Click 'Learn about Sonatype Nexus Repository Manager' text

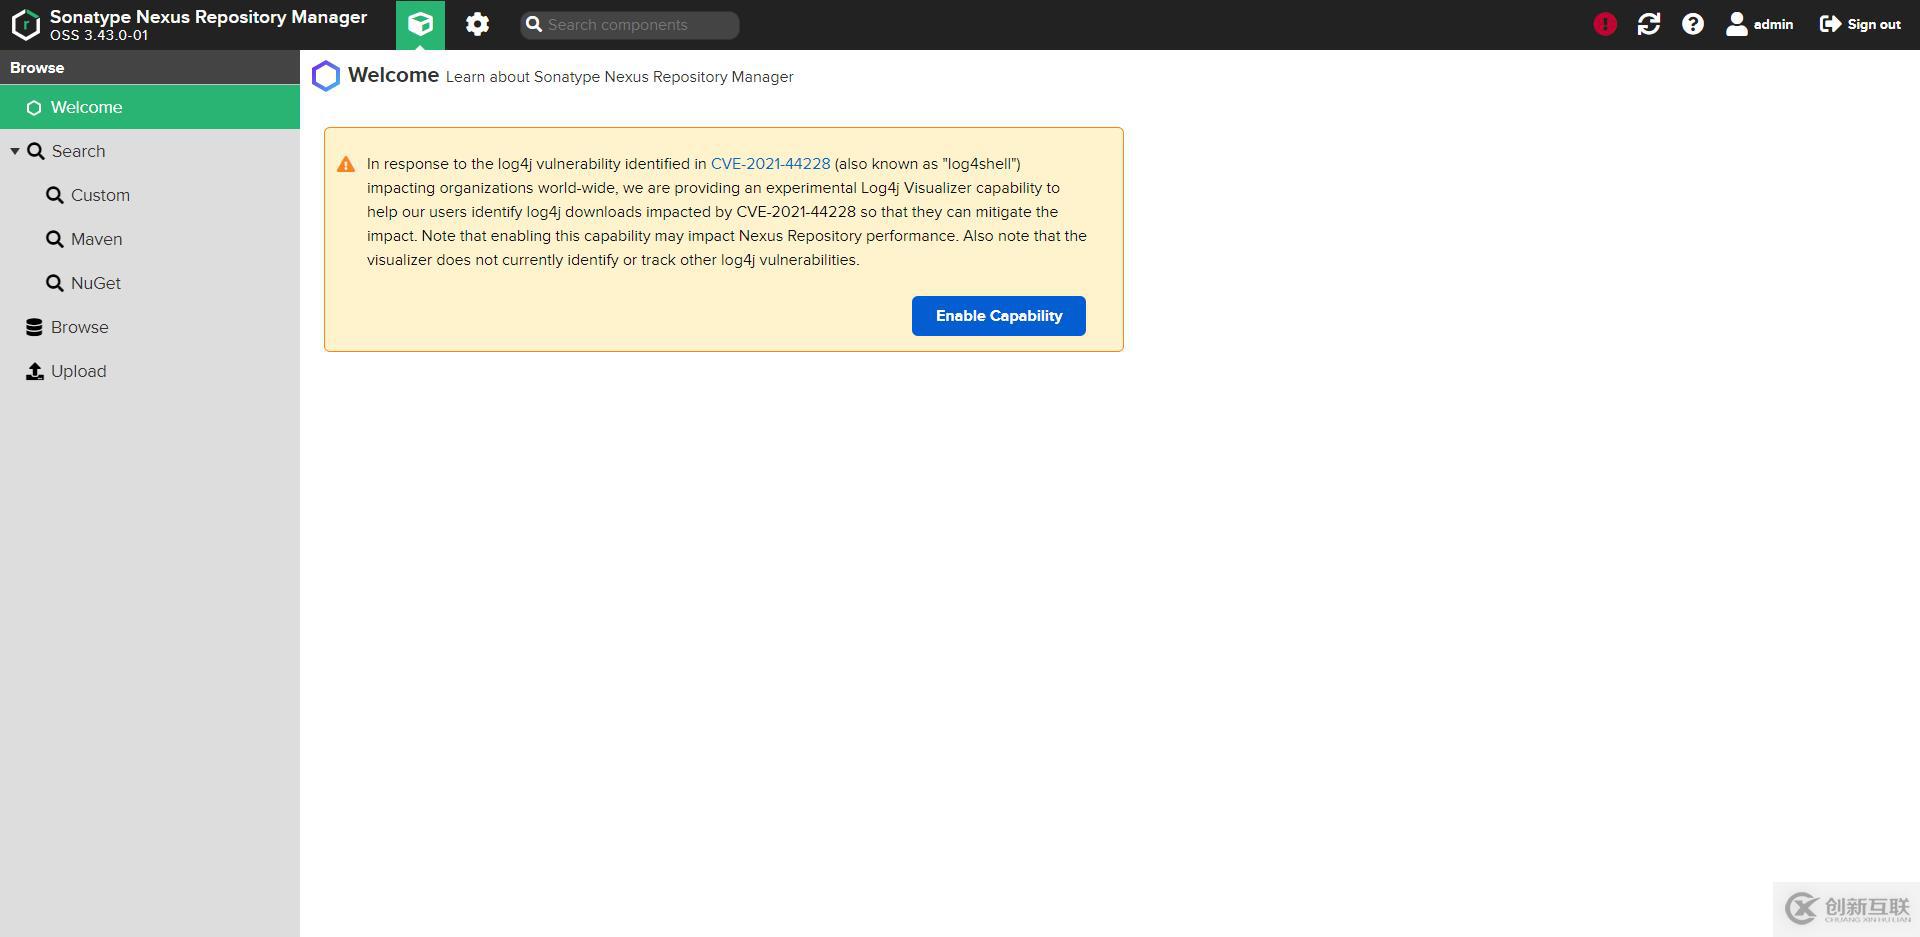[619, 77]
